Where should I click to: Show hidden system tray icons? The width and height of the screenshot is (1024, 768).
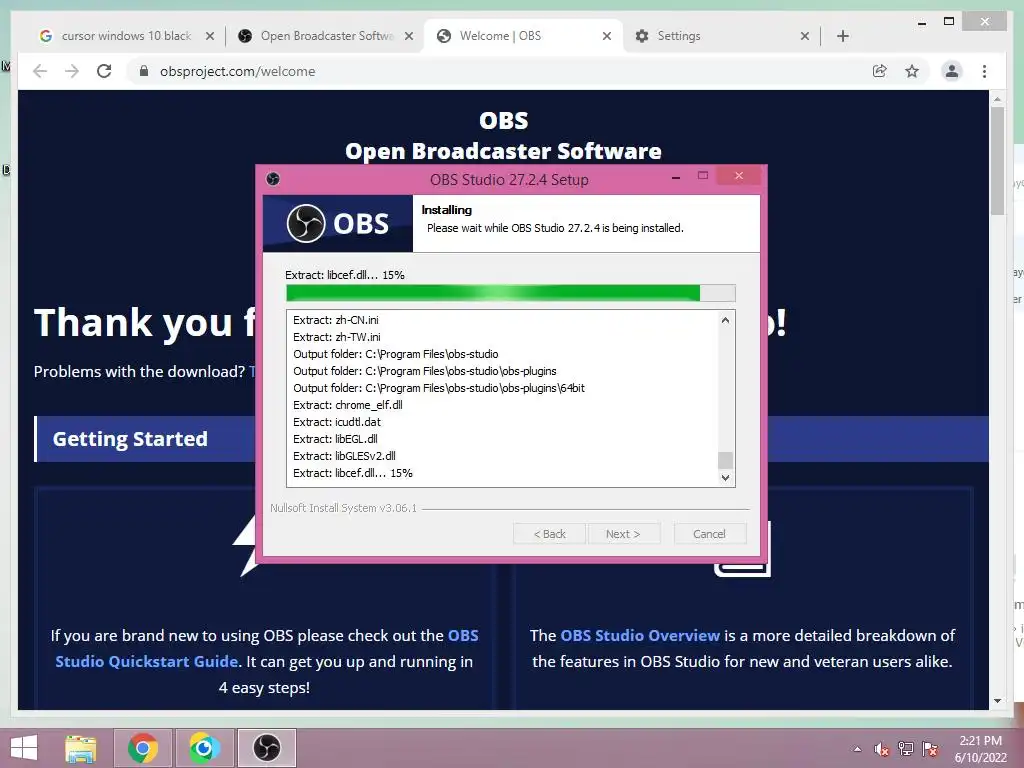coord(857,749)
